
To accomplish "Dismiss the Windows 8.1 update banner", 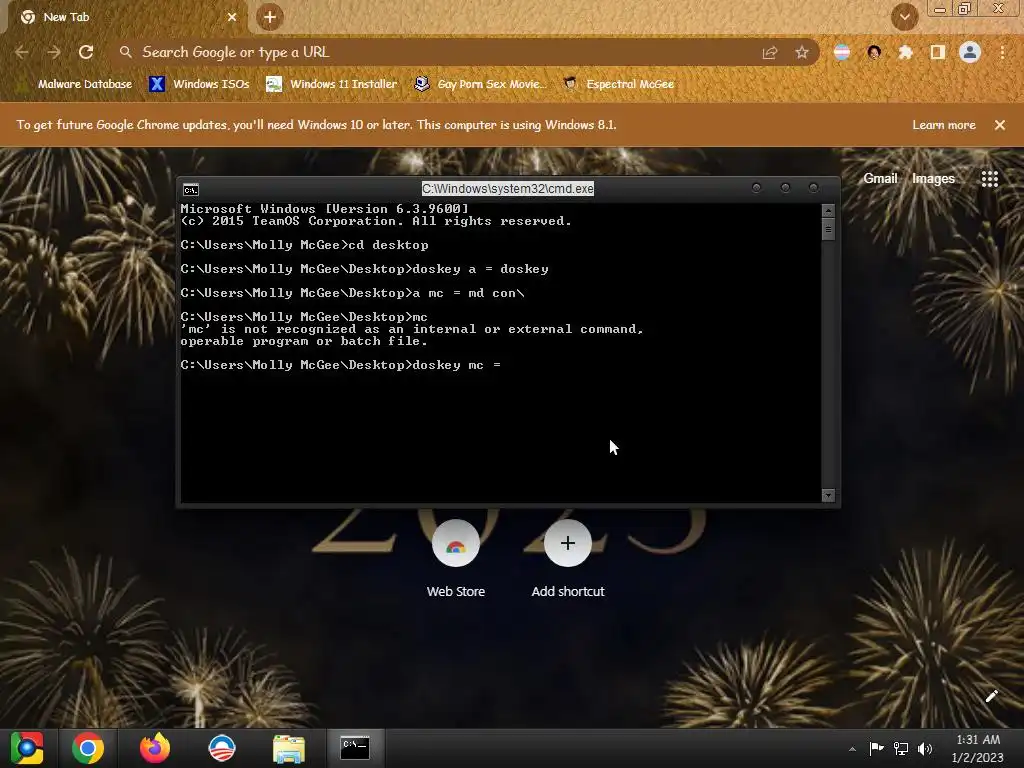I will coord(1000,125).
